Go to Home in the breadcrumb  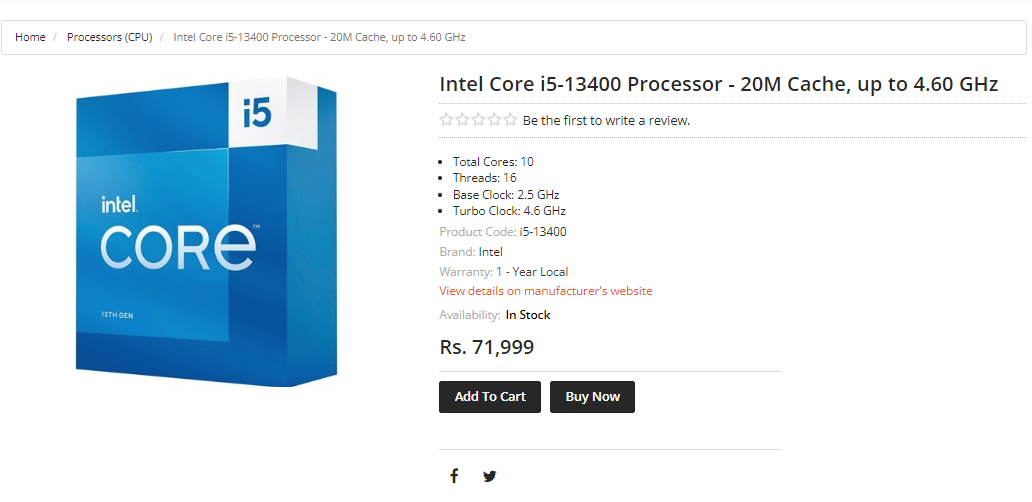coord(30,37)
